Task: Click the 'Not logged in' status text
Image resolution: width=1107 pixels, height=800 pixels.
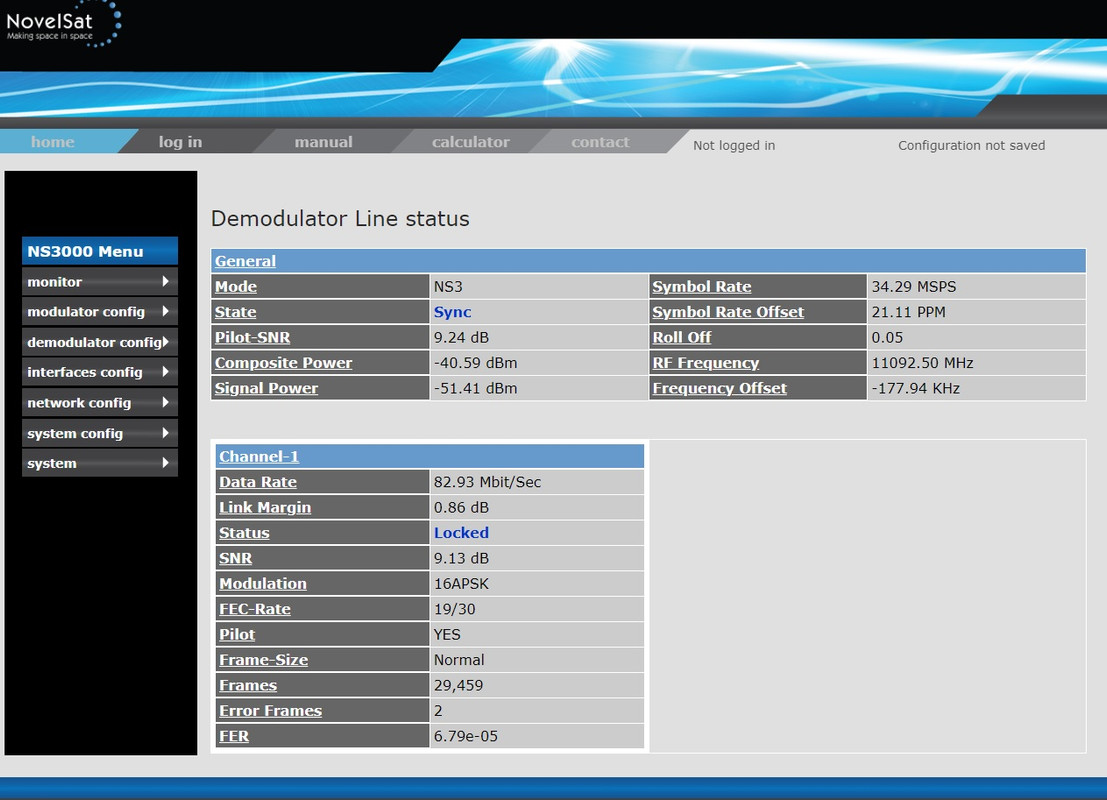Action: point(734,145)
